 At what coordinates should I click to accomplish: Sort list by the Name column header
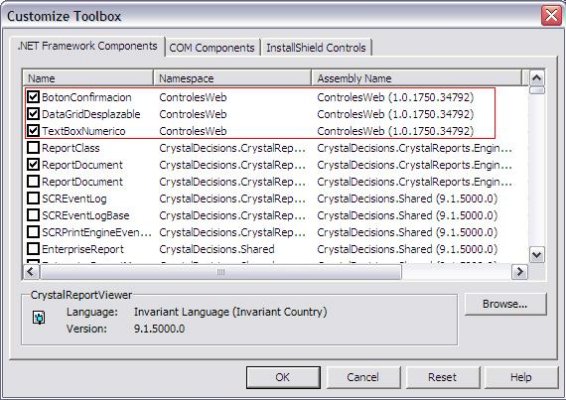point(88,78)
